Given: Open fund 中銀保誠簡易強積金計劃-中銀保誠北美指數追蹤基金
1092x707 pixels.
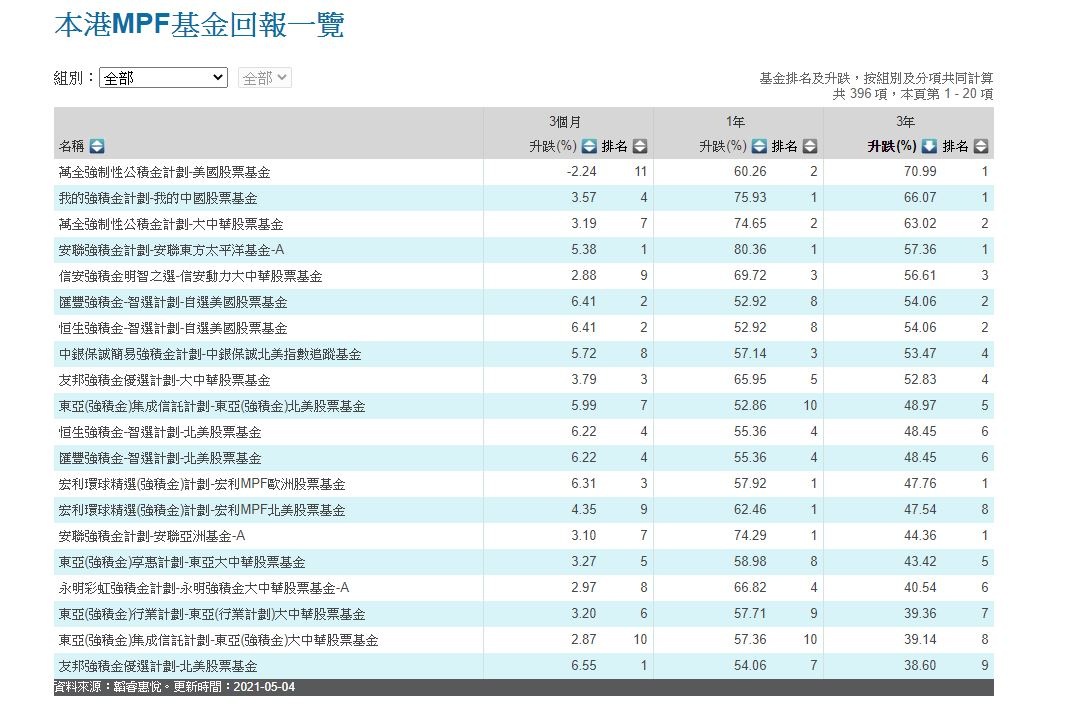Looking at the screenshot, I should [210, 355].
